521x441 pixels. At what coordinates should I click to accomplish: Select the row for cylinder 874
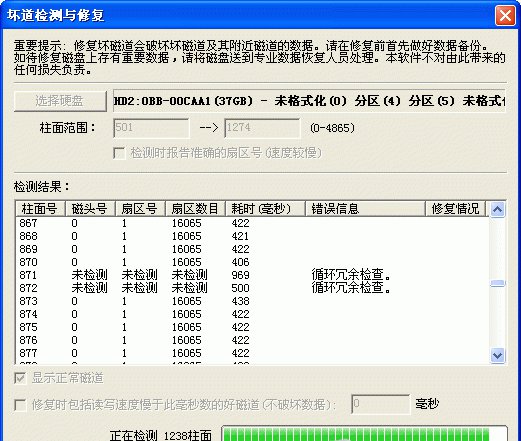tap(252, 314)
